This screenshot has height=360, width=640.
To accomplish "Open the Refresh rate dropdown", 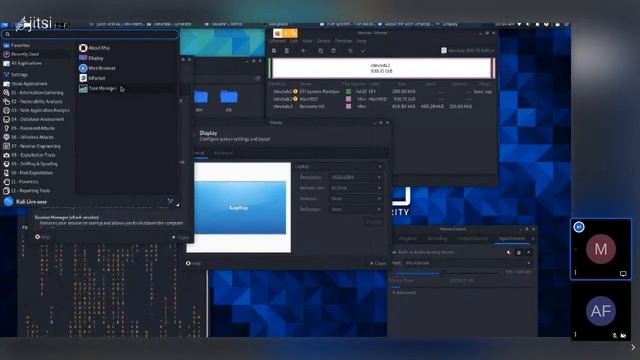I will pyautogui.click(x=356, y=188).
